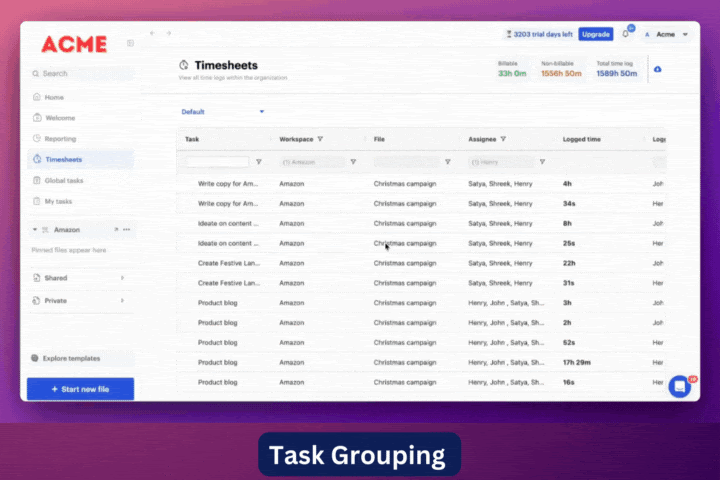Open Reporting from the sidebar
This screenshot has width=720, height=480.
click(60, 139)
